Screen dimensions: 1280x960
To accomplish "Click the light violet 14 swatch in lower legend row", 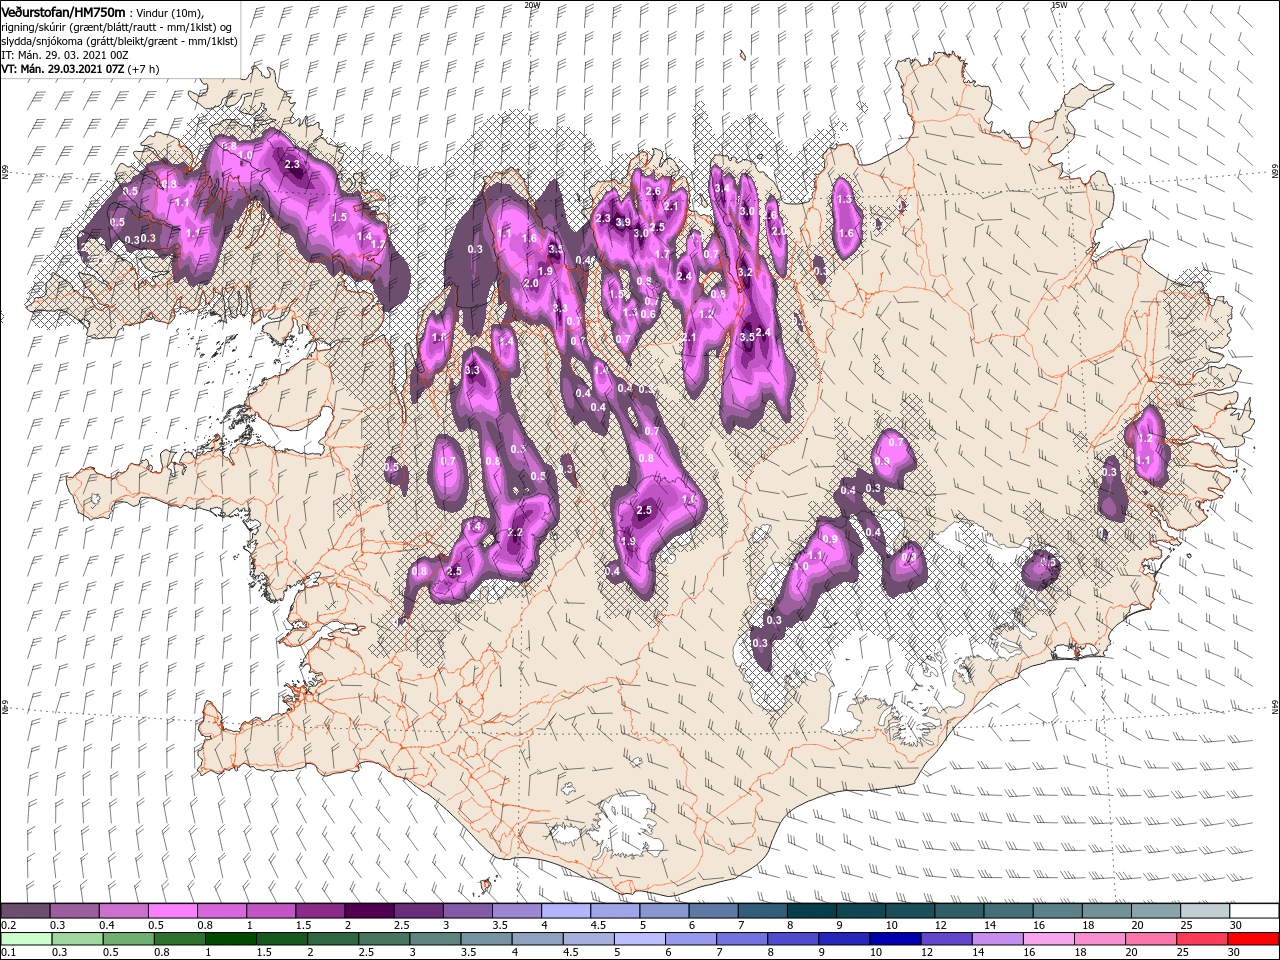I will [996, 938].
